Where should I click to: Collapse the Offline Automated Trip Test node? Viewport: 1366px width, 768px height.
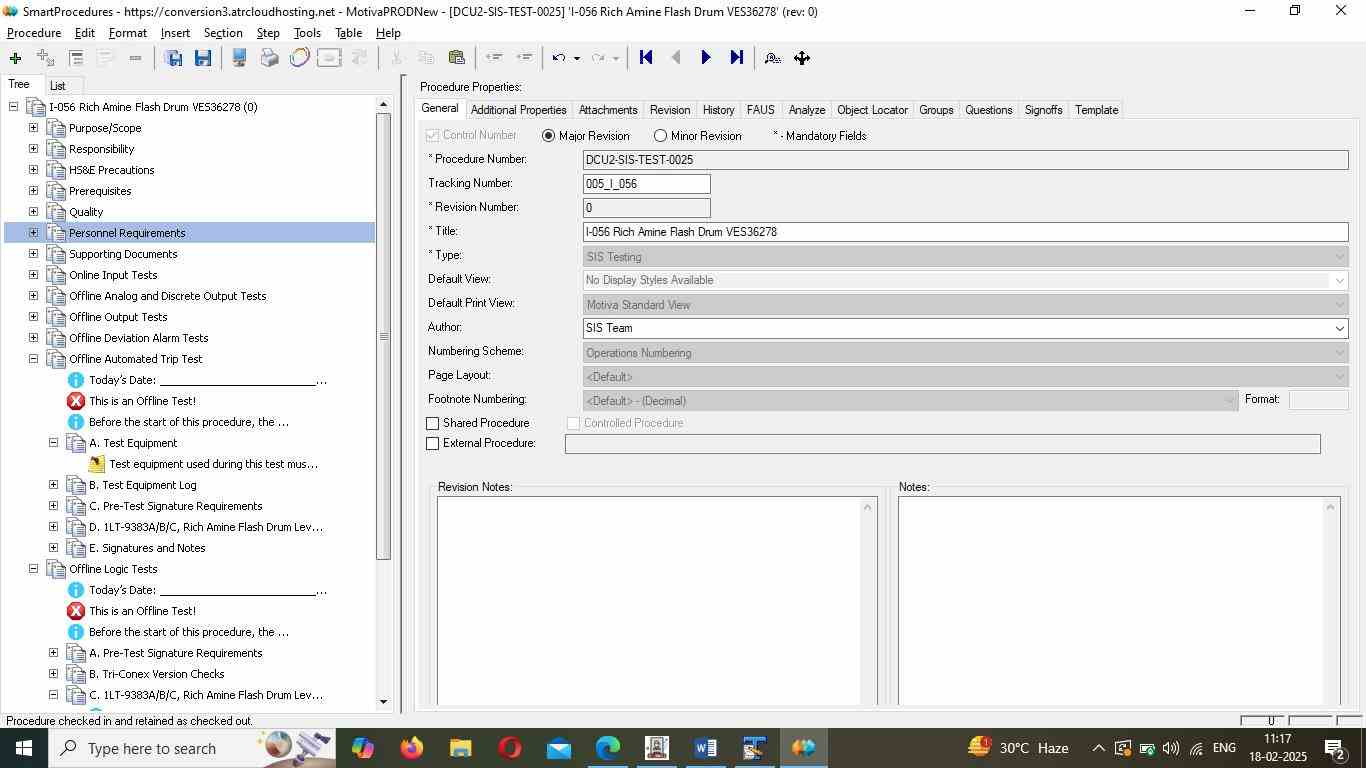33,359
